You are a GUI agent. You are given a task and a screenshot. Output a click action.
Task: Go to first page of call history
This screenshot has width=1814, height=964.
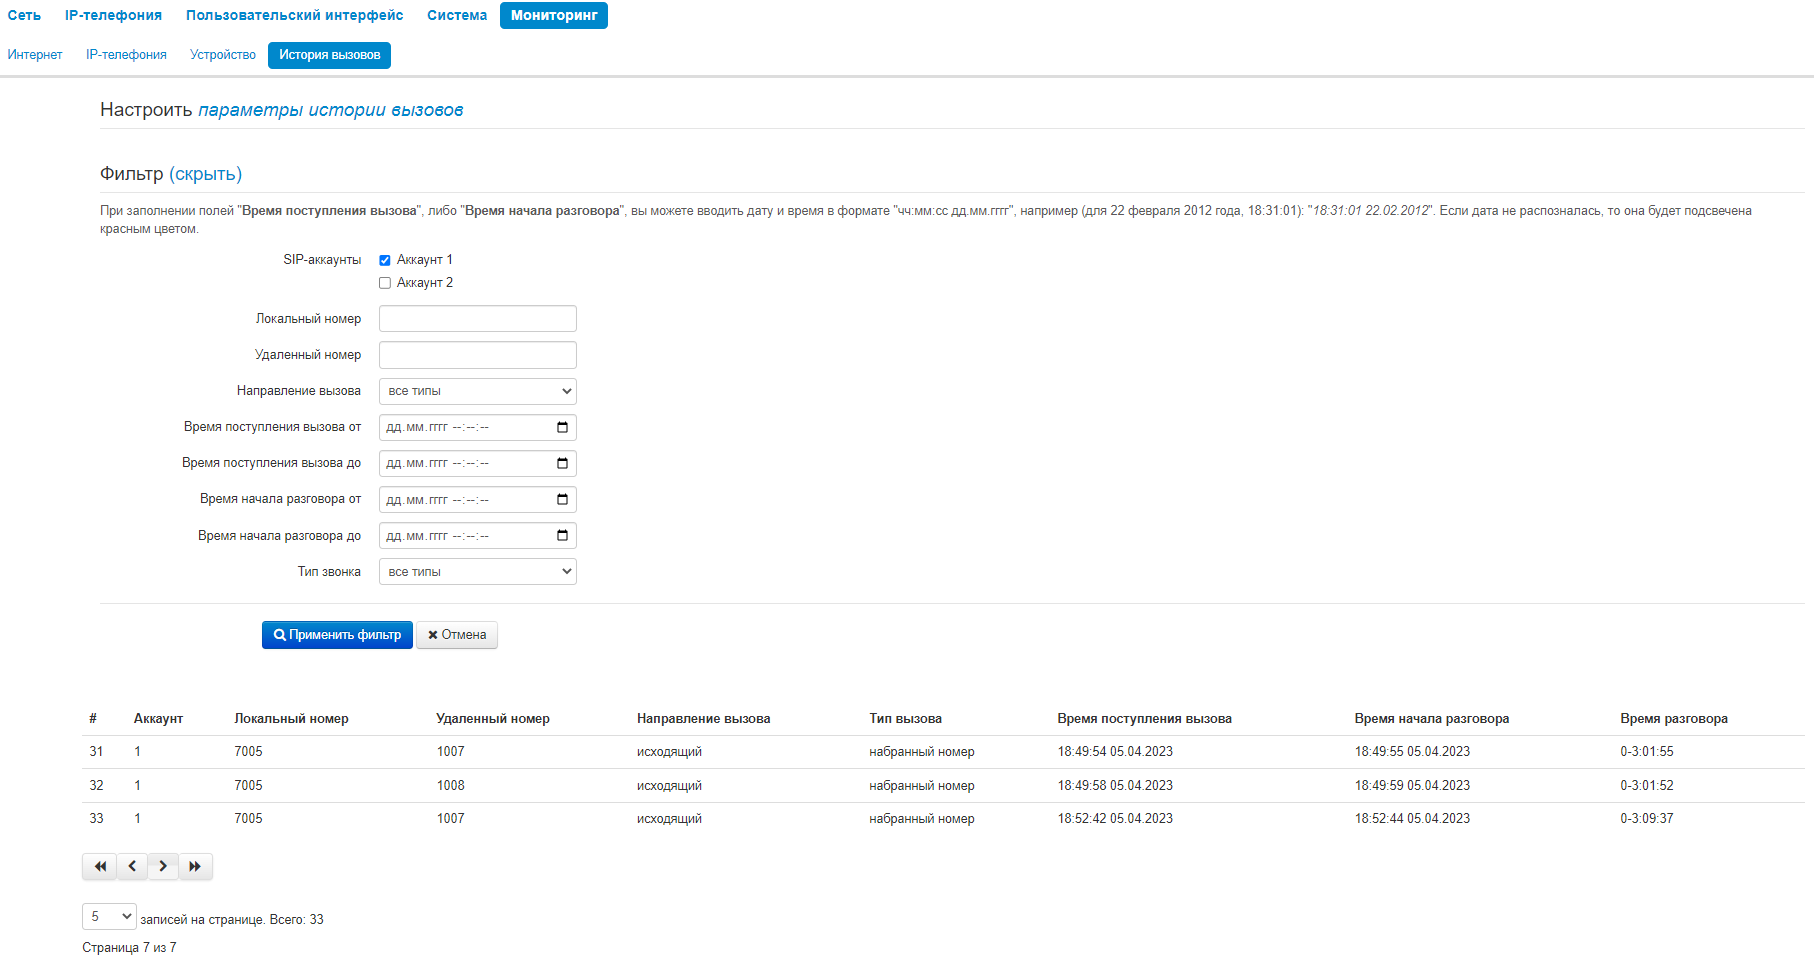click(100, 866)
